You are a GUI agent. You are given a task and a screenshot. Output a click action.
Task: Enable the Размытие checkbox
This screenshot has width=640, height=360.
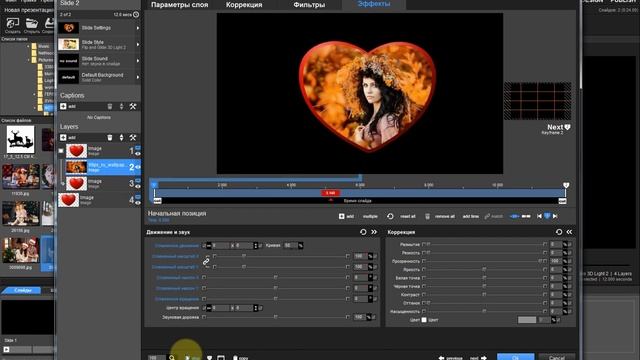click(424, 244)
